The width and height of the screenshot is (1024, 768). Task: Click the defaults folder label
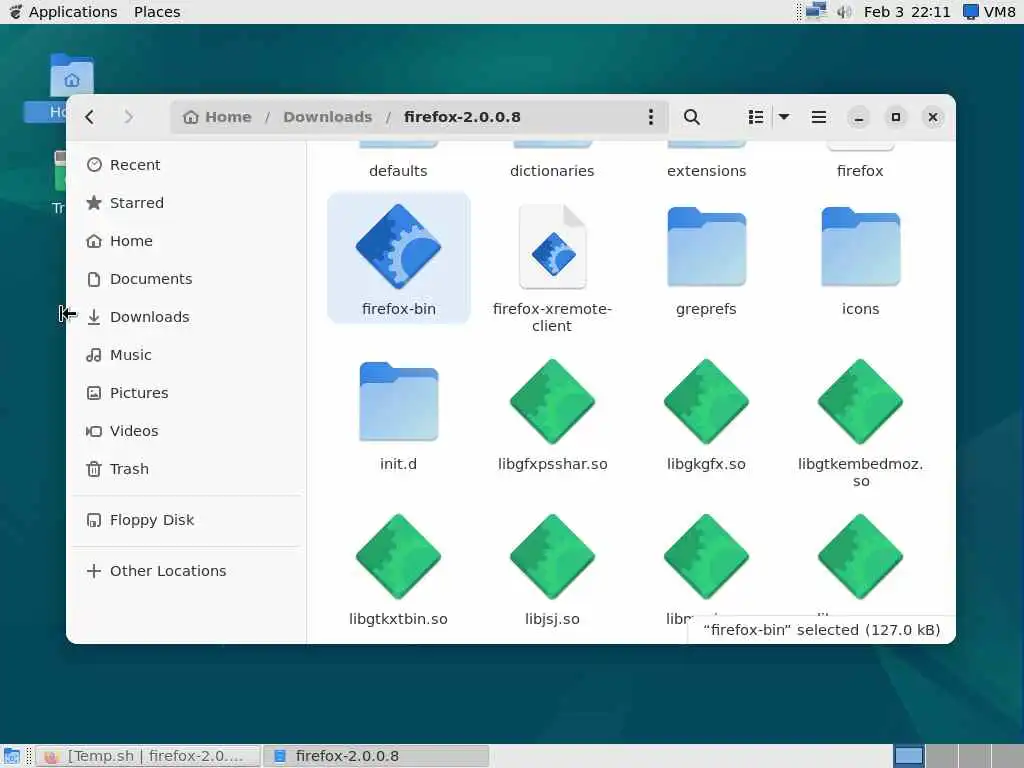point(398,171)
